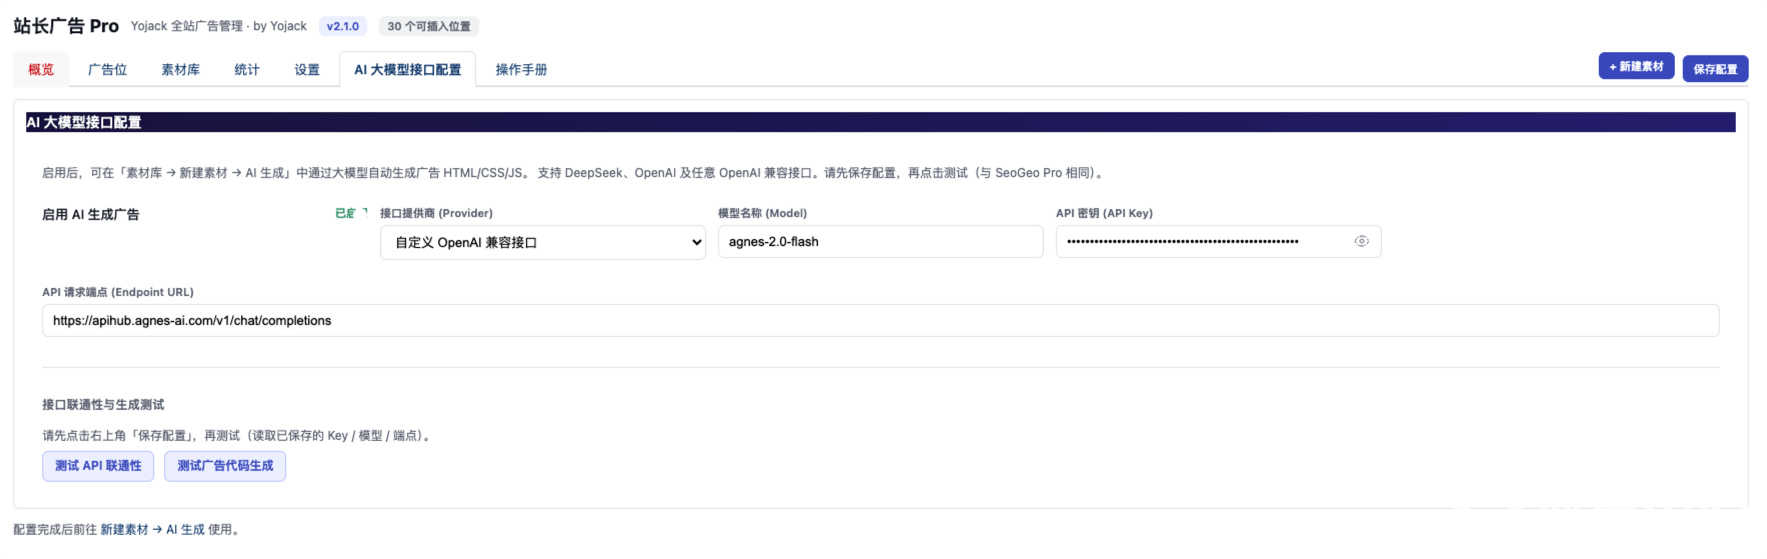Click the API 请求端点 (Endpoint URL) label

pyautogui.click(x=118, y=292)
